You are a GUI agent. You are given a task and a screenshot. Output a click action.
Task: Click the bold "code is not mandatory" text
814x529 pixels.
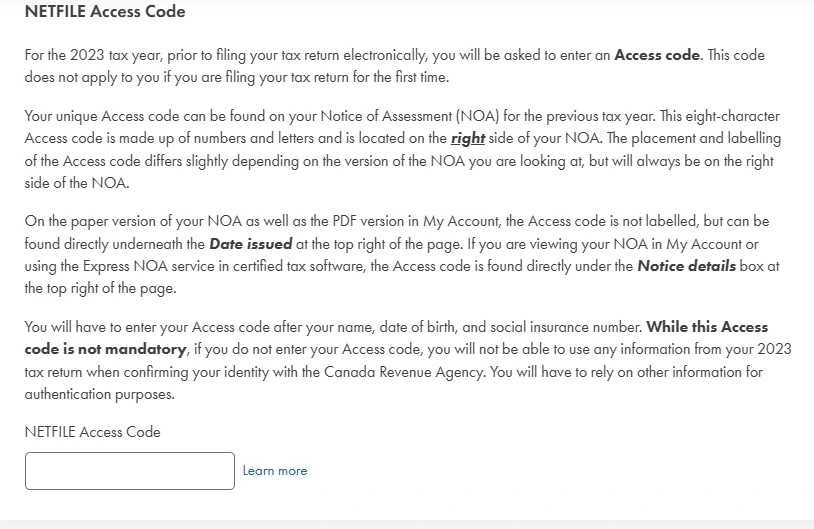pos(105,349)
